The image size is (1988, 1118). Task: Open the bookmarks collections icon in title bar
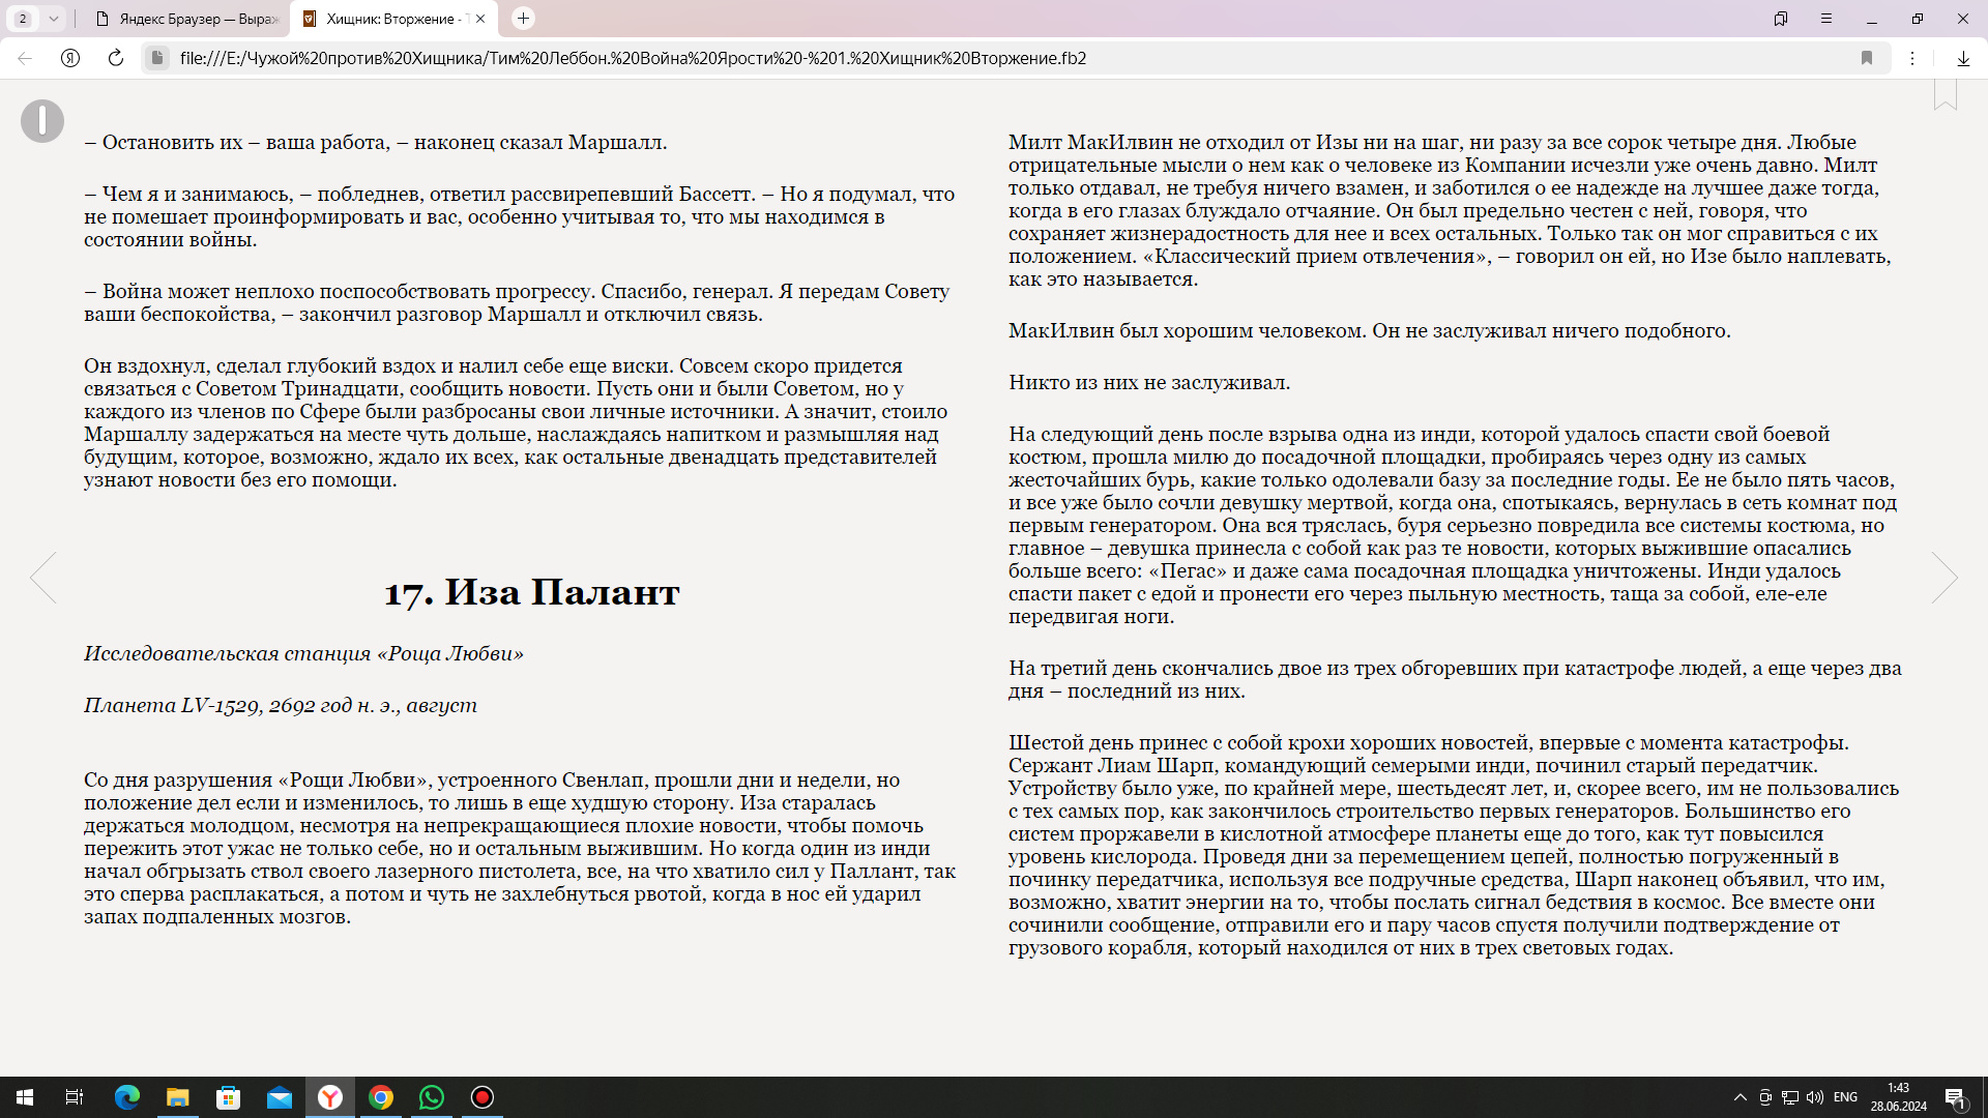pyautogui.click(x=1780, y=18)
